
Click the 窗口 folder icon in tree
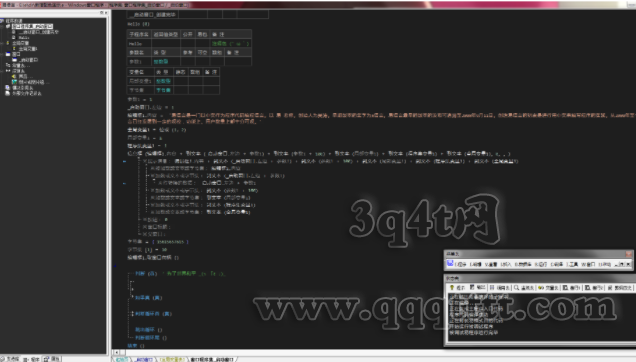(8, 54)
